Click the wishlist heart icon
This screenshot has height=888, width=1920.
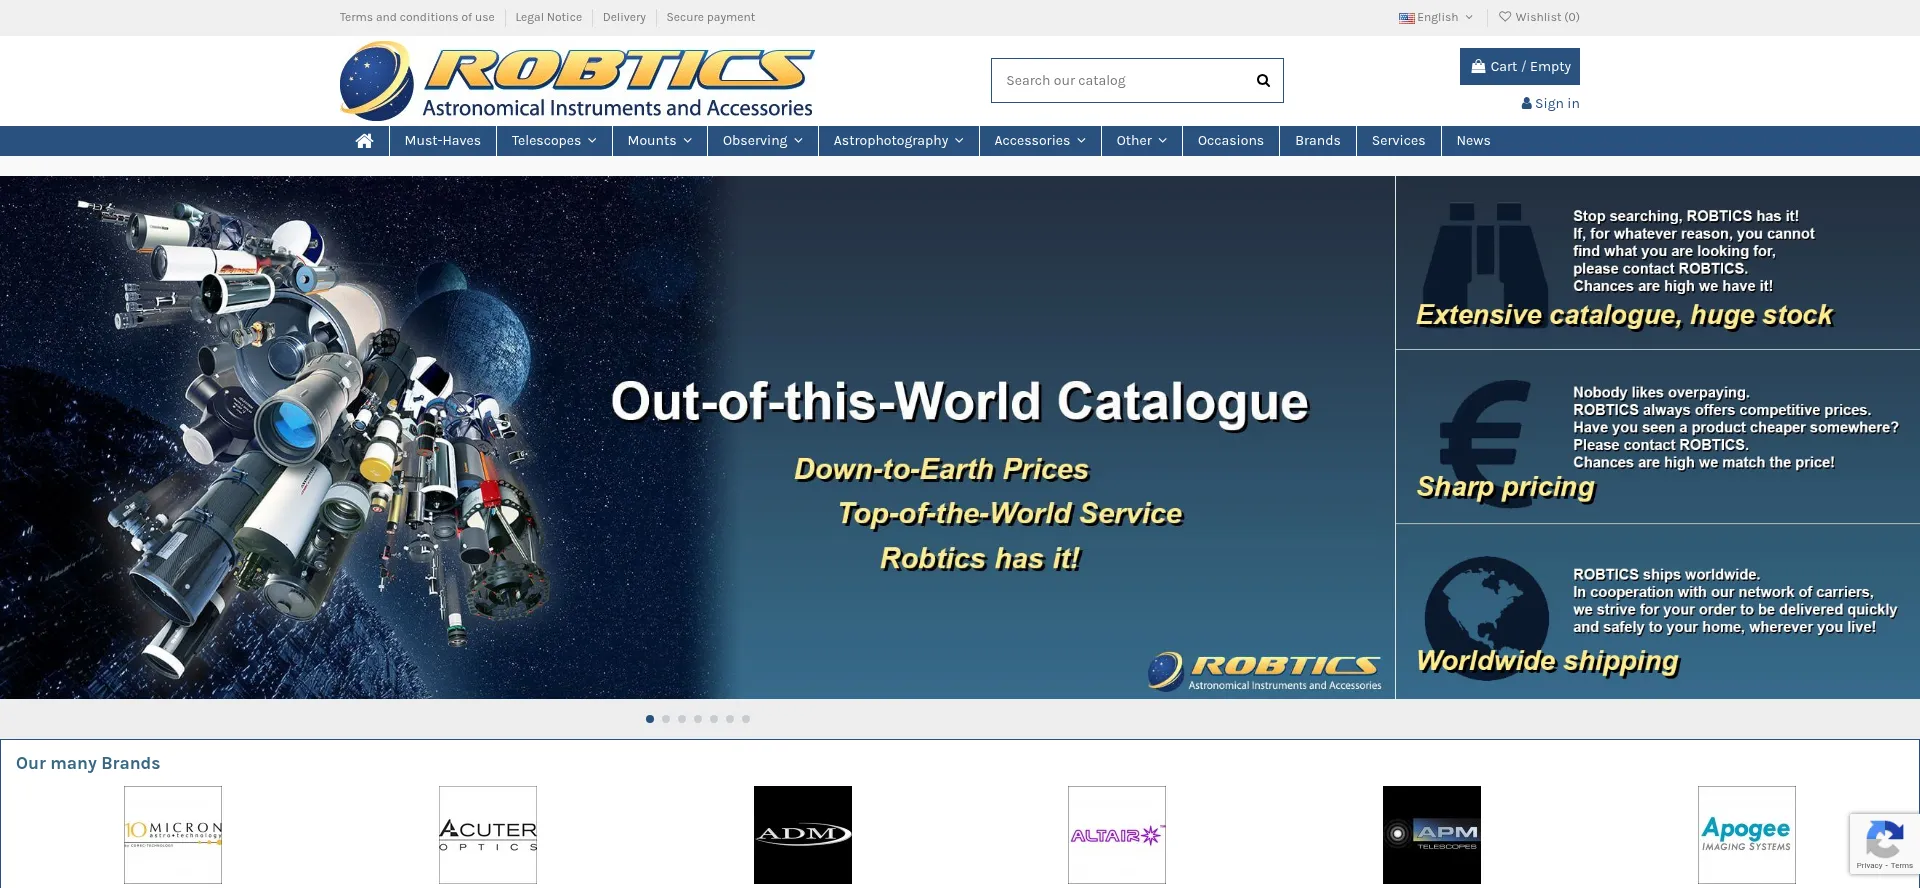click(x=1505, y=17)
